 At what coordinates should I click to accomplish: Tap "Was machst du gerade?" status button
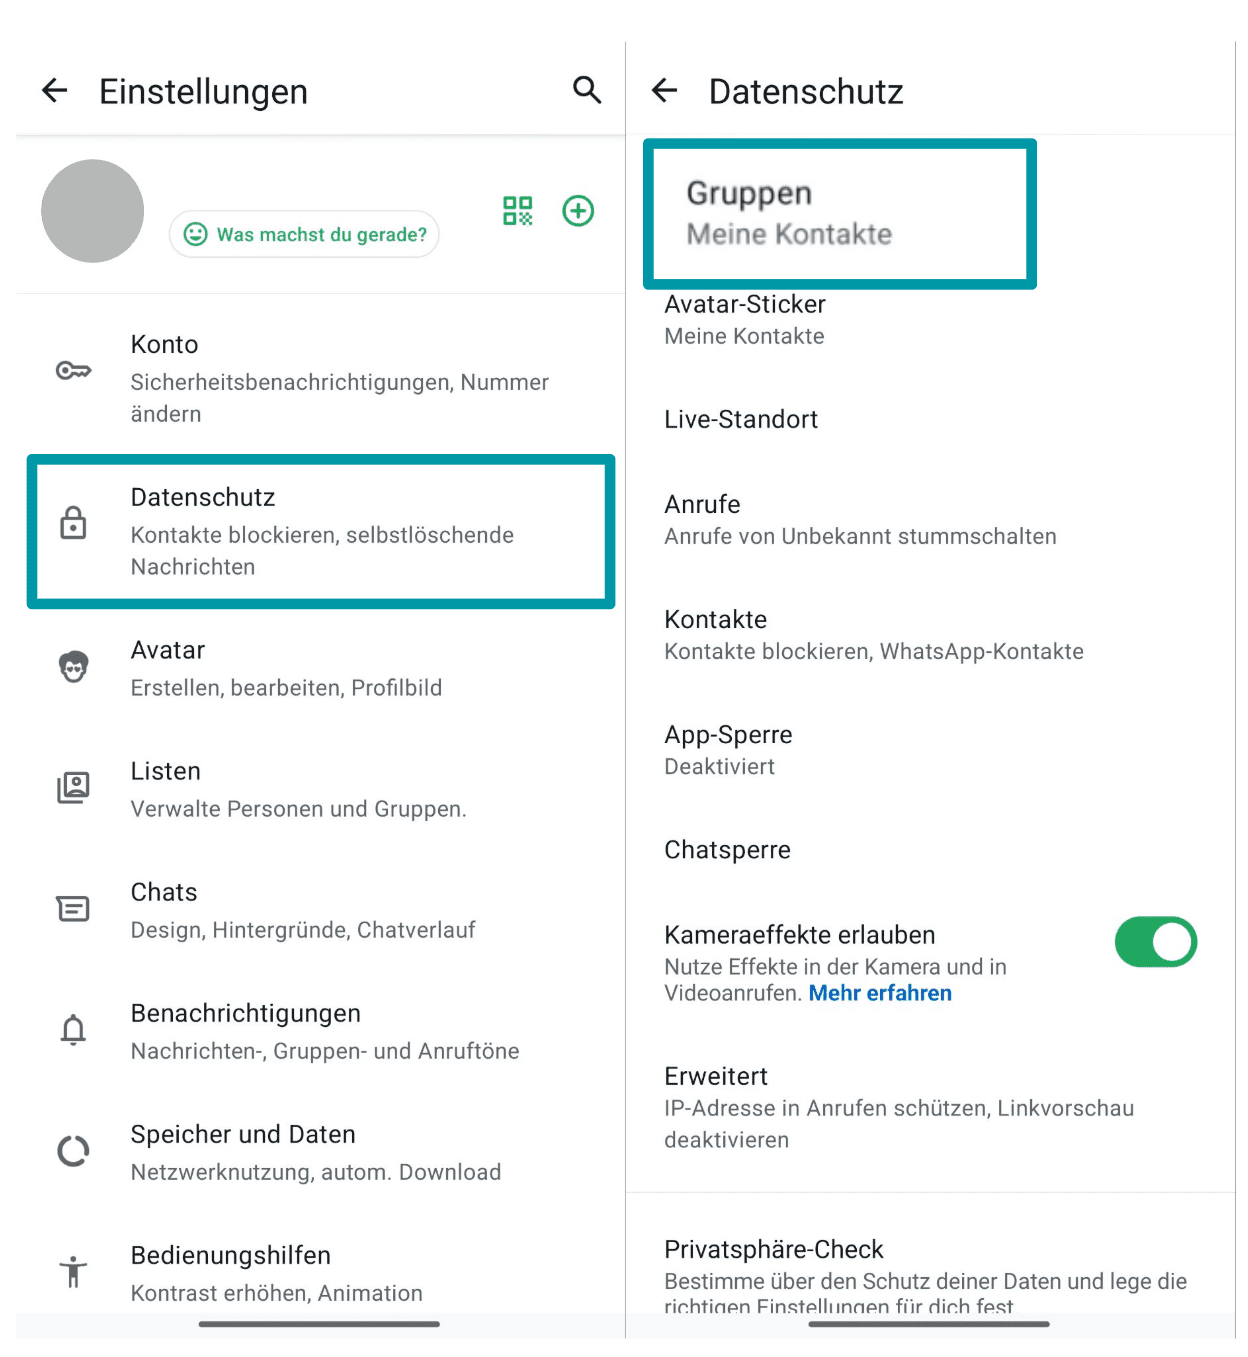(304, 234)
